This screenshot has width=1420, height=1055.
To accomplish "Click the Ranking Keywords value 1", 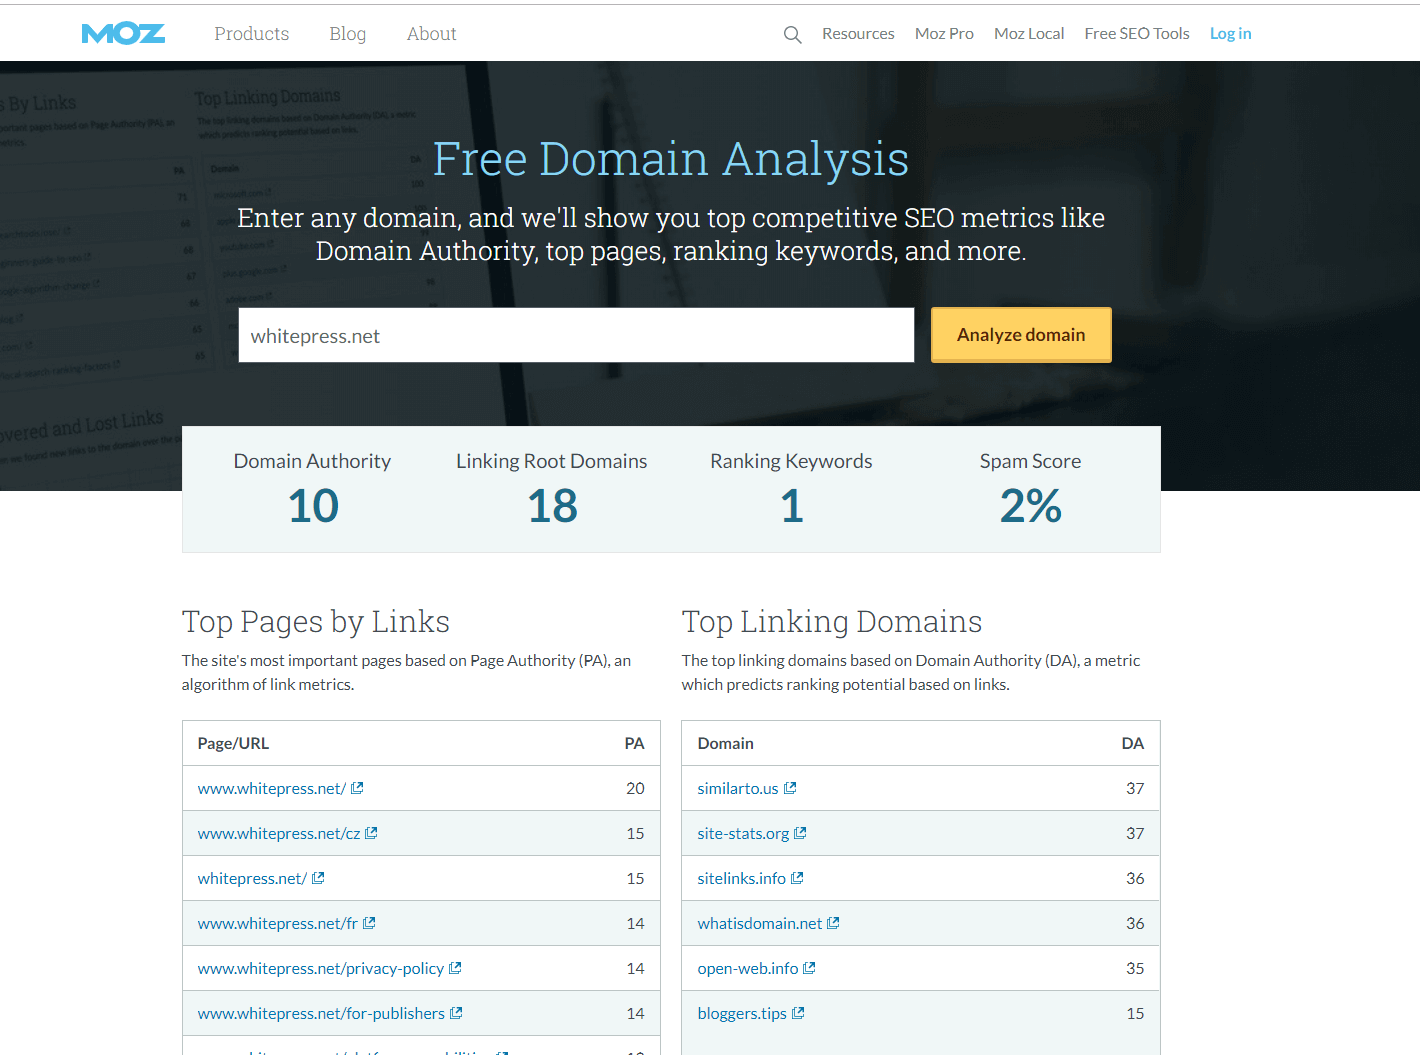I will click(x=791, y=506).
